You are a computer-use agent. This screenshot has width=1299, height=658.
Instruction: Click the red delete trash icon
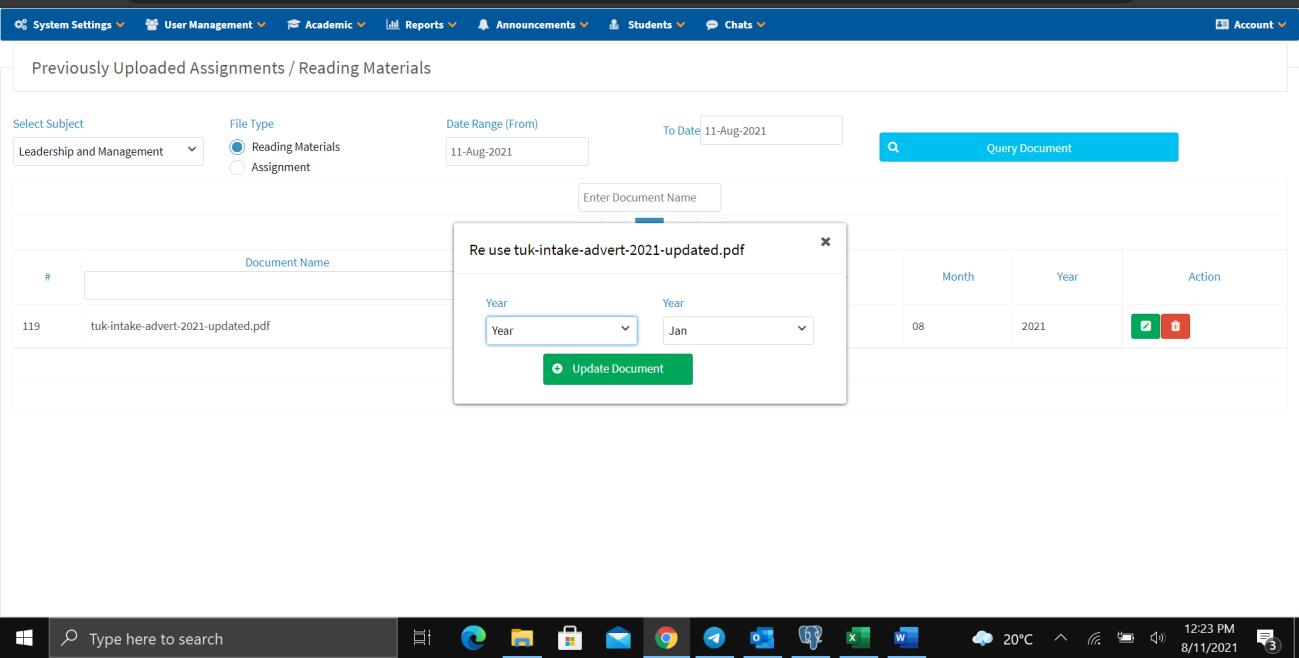1175,326
